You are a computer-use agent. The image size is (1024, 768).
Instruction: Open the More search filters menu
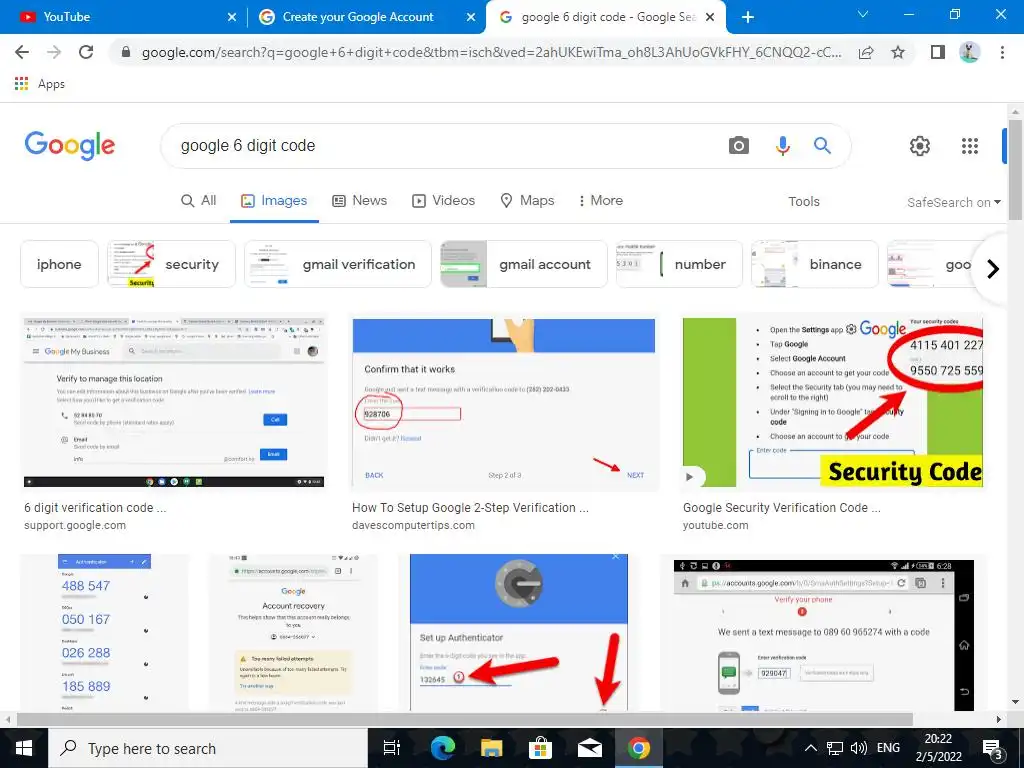coord(600,200)
